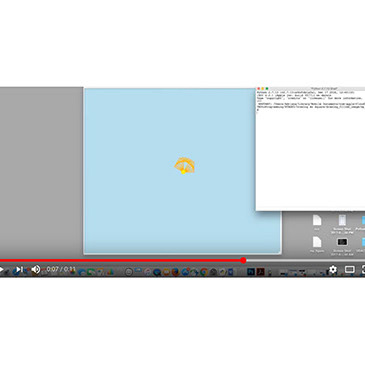Skip to the next video

(19, 269)
